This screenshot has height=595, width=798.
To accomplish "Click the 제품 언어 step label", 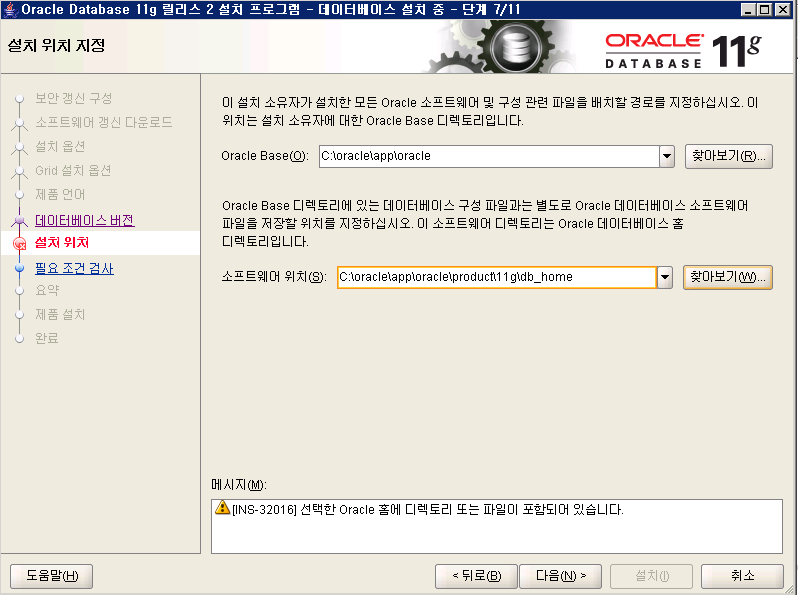I will [x=60, y=194].
